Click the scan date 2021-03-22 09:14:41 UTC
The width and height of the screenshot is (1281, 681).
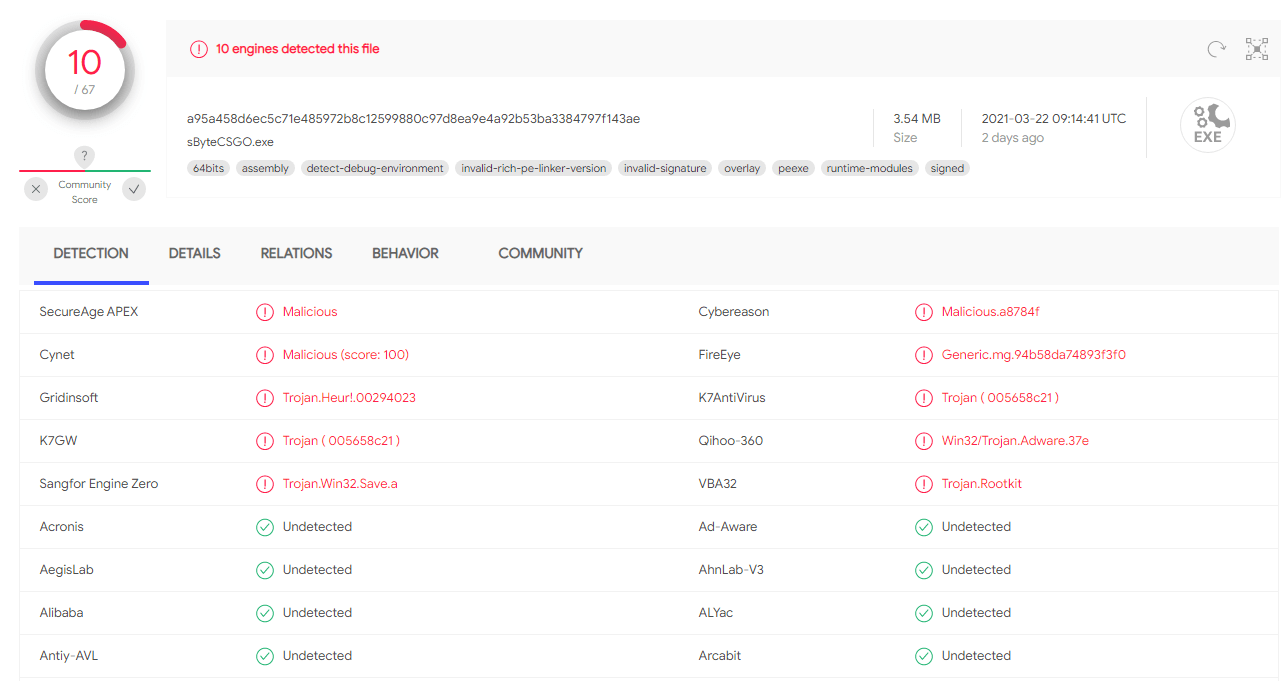point(1053,119)
